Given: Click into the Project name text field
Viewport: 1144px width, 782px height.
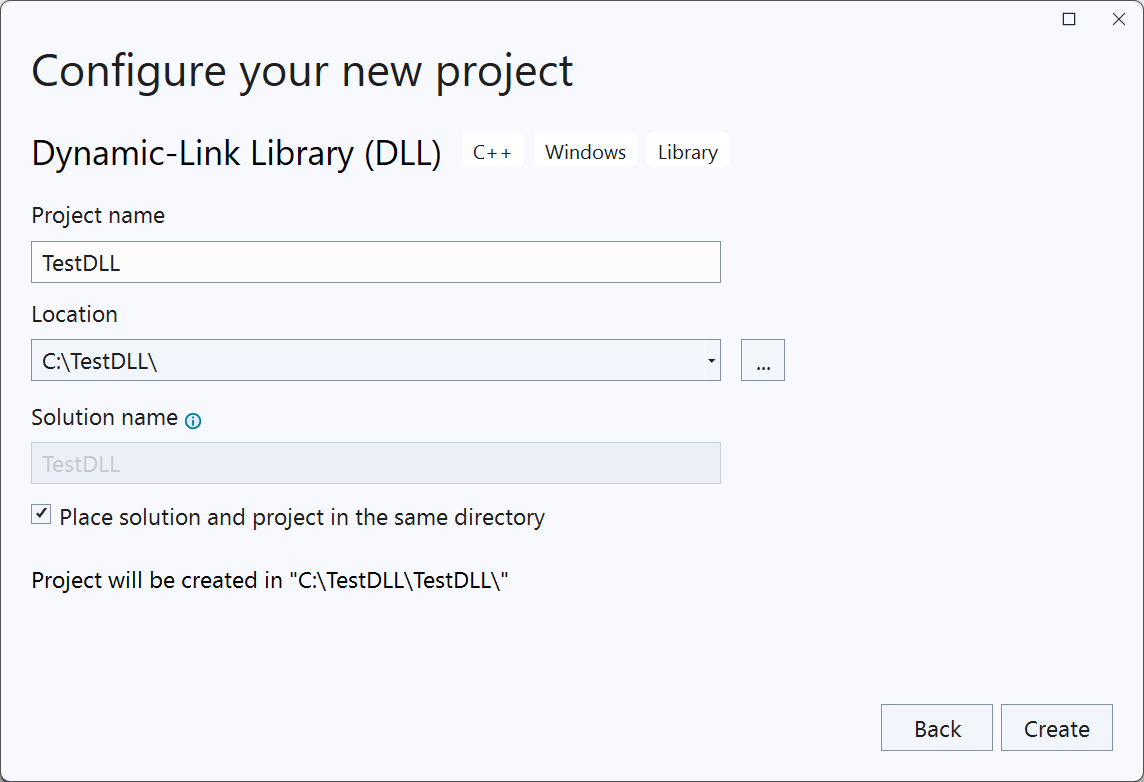Looking at the screenshot, I should click(375, 263).
